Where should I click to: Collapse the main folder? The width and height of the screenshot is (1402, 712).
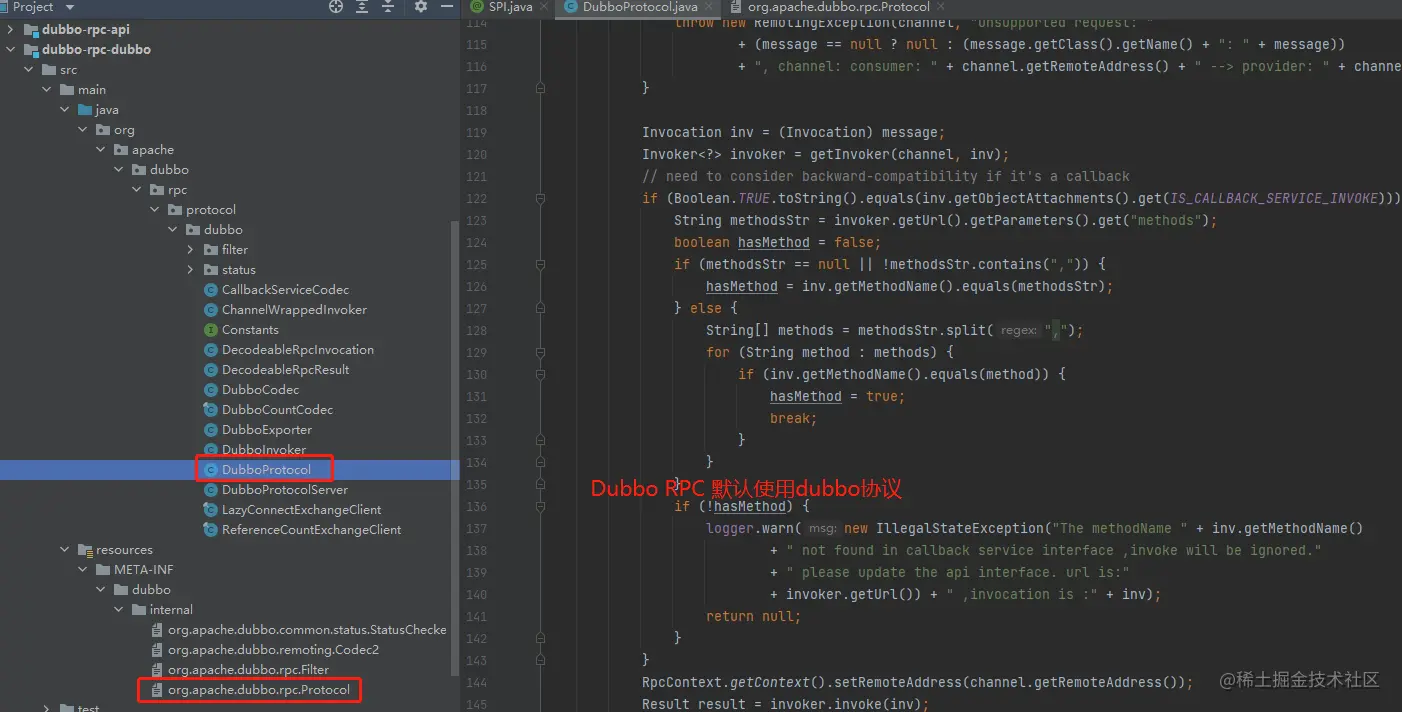point(47,90)
